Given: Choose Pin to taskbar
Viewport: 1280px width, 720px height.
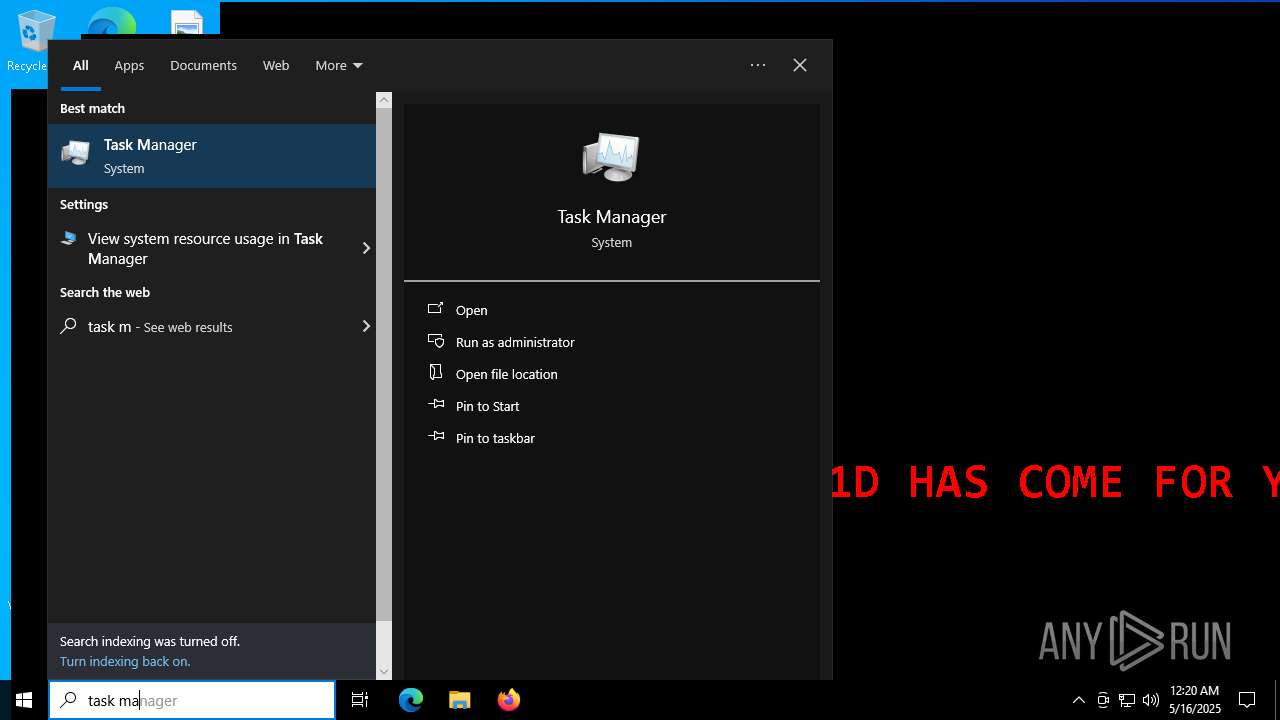Looking at the screenshot, I should (495, 438).
